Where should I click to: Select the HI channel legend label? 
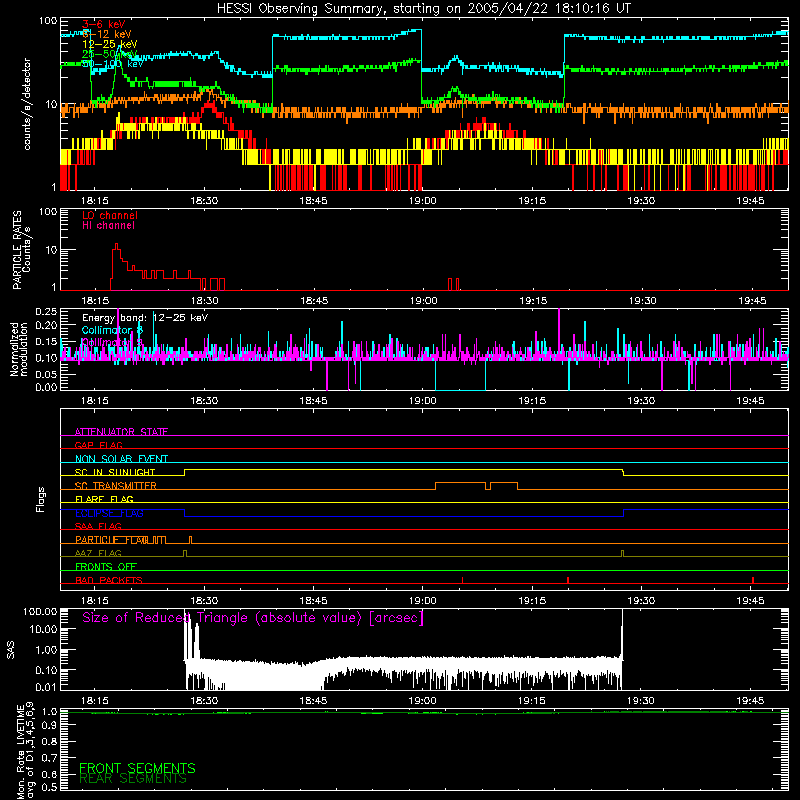click(108, 226)
